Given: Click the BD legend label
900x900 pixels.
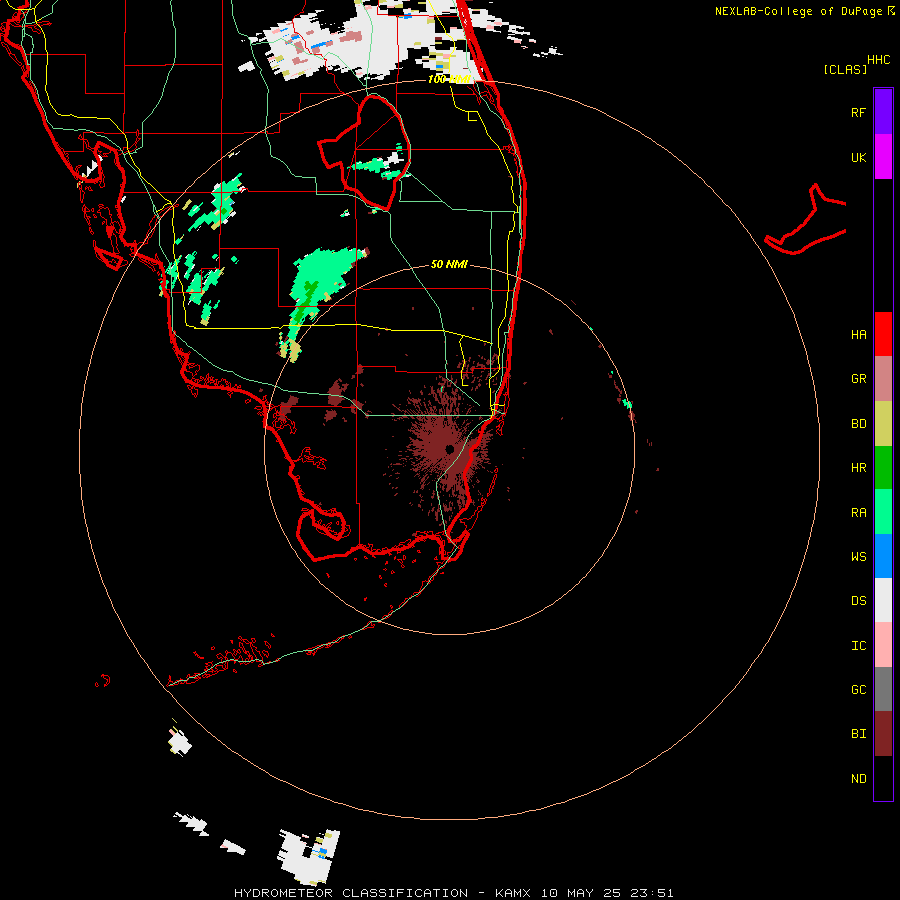Looking at the screenshot, I should pos(858,424).
